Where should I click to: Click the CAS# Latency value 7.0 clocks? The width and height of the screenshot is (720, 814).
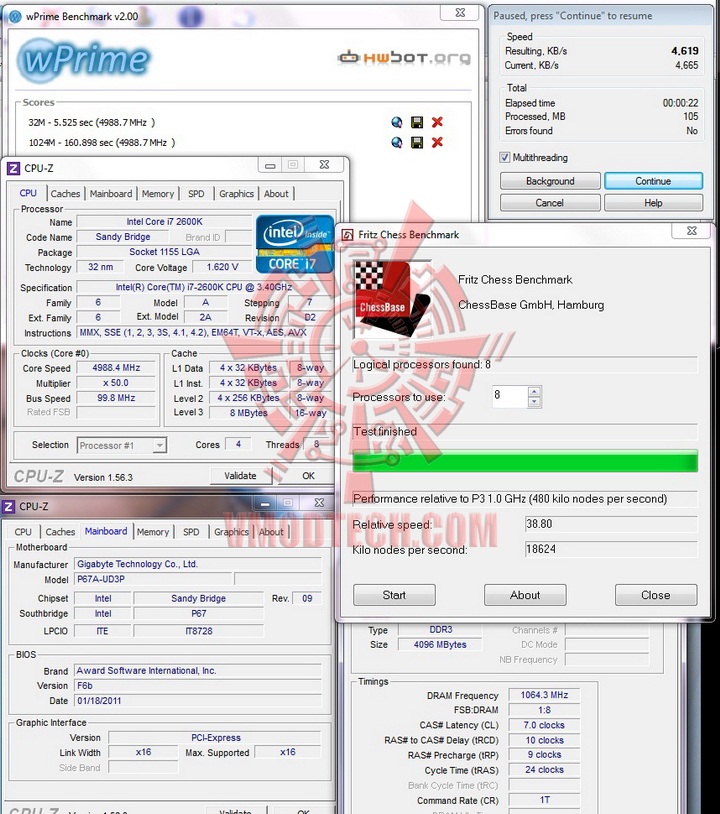544,725
